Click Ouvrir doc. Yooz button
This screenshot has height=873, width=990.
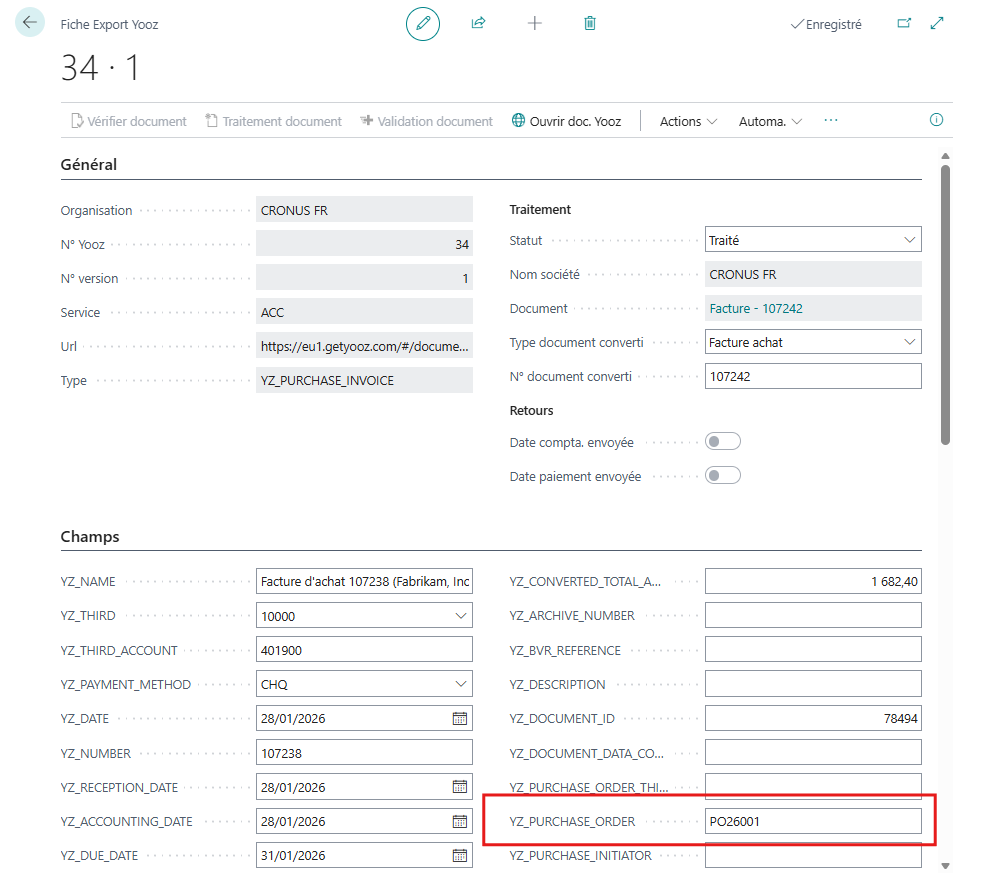tap(566, 121)
